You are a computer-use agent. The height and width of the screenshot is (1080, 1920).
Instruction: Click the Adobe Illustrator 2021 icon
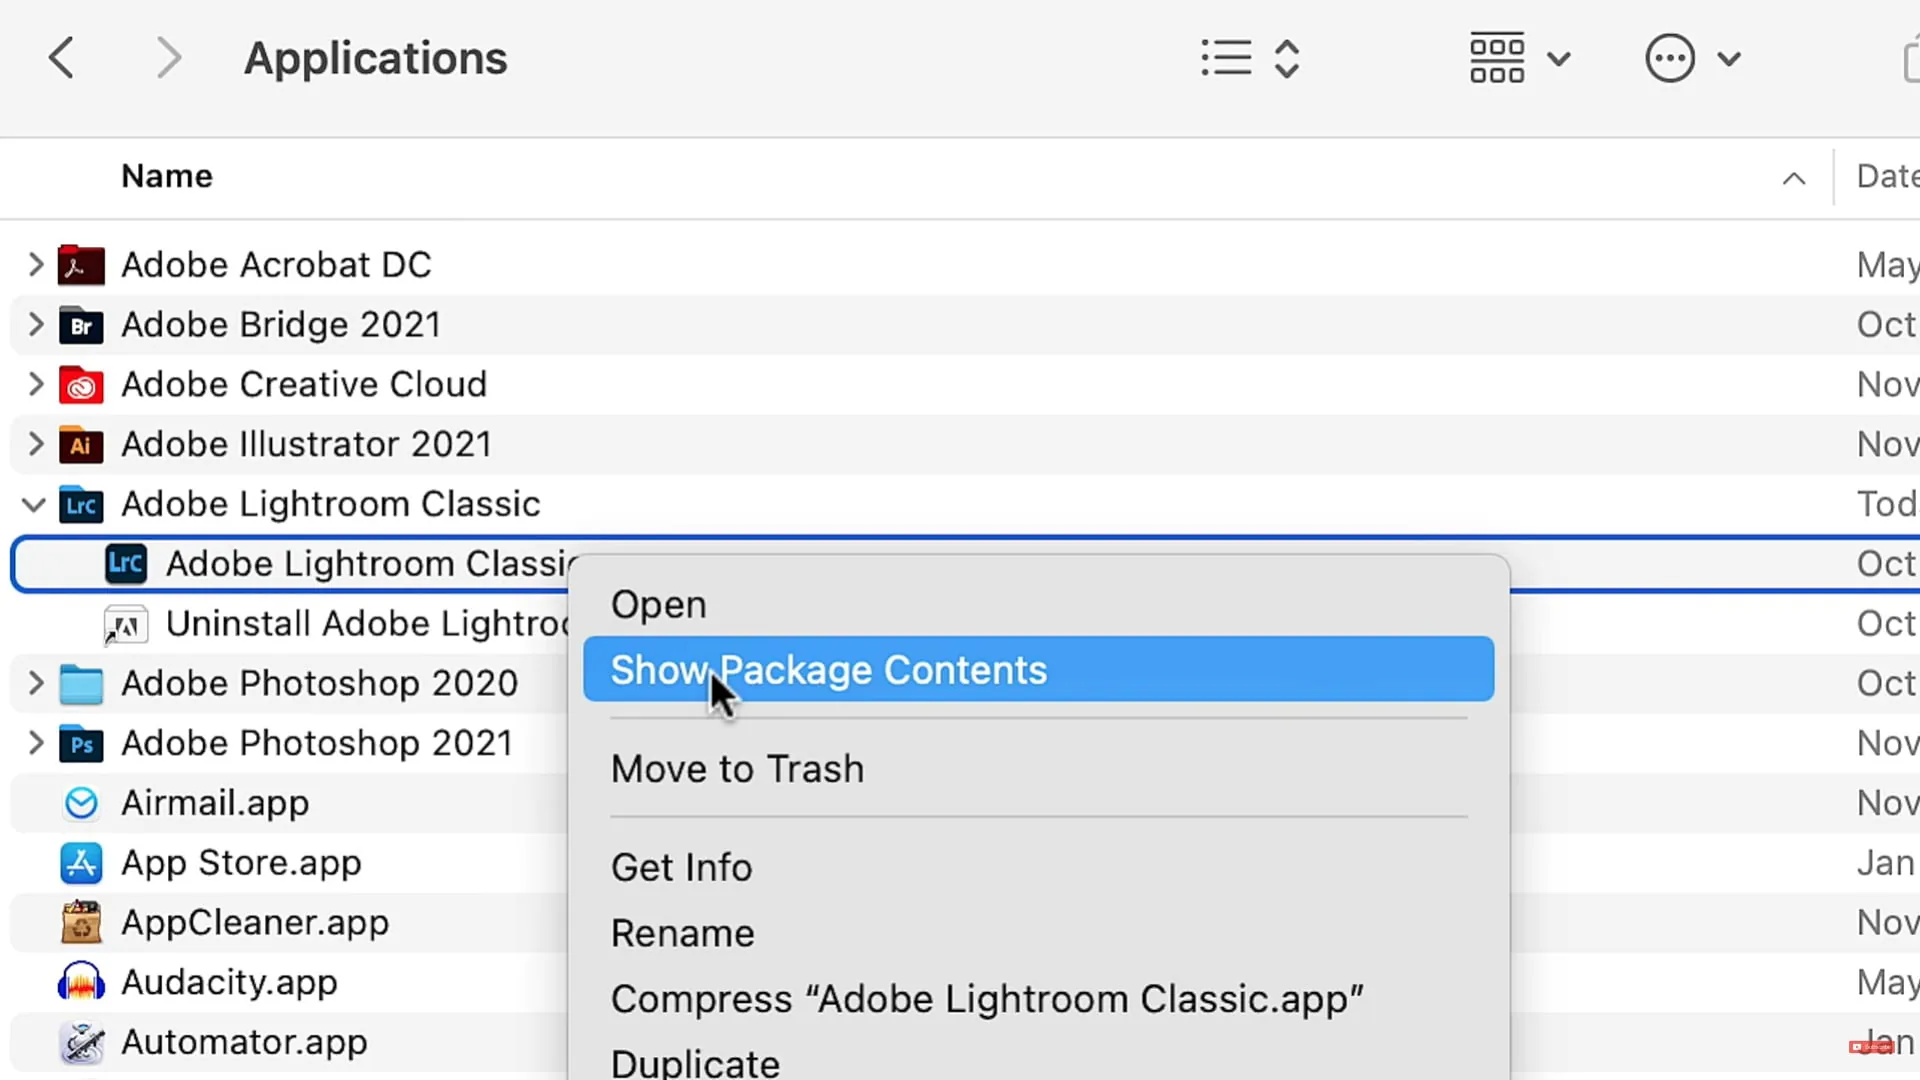tap(81, 445)
